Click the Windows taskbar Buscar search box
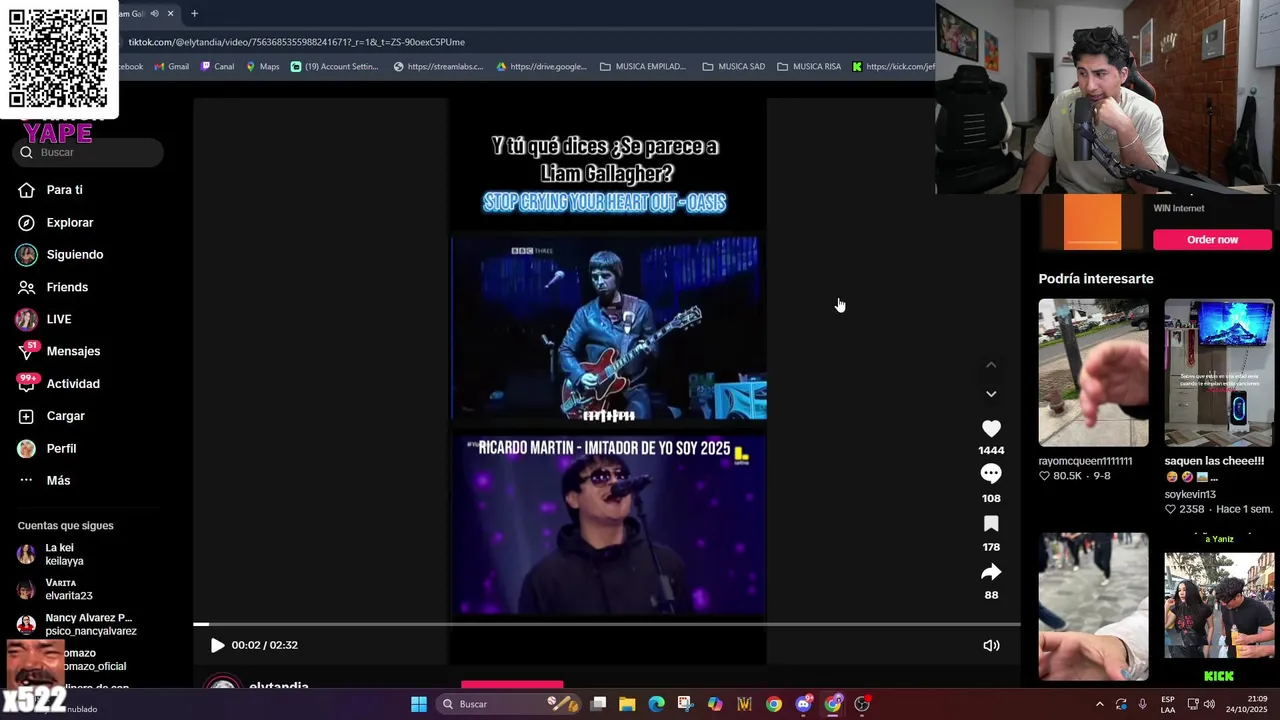1280x720 pixels. coord(509,704)
